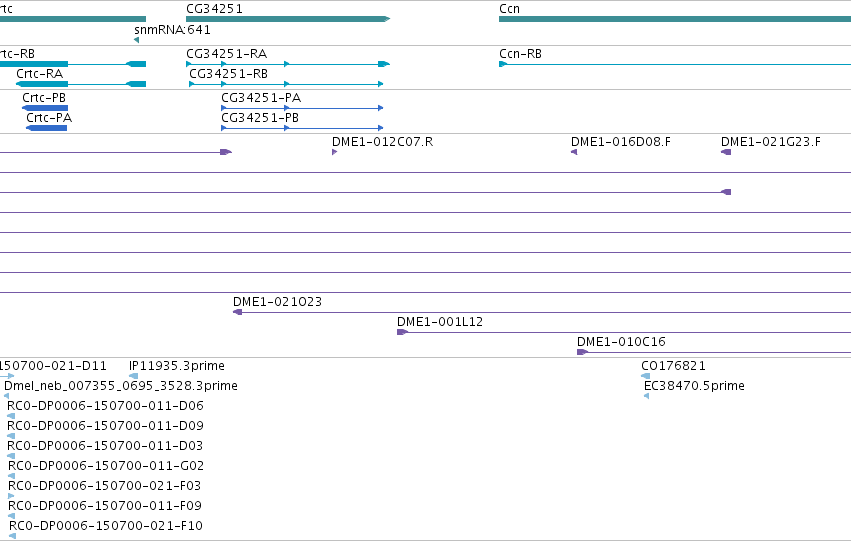Click the DME1-021O23 start arrow

[x=237, y=312]
